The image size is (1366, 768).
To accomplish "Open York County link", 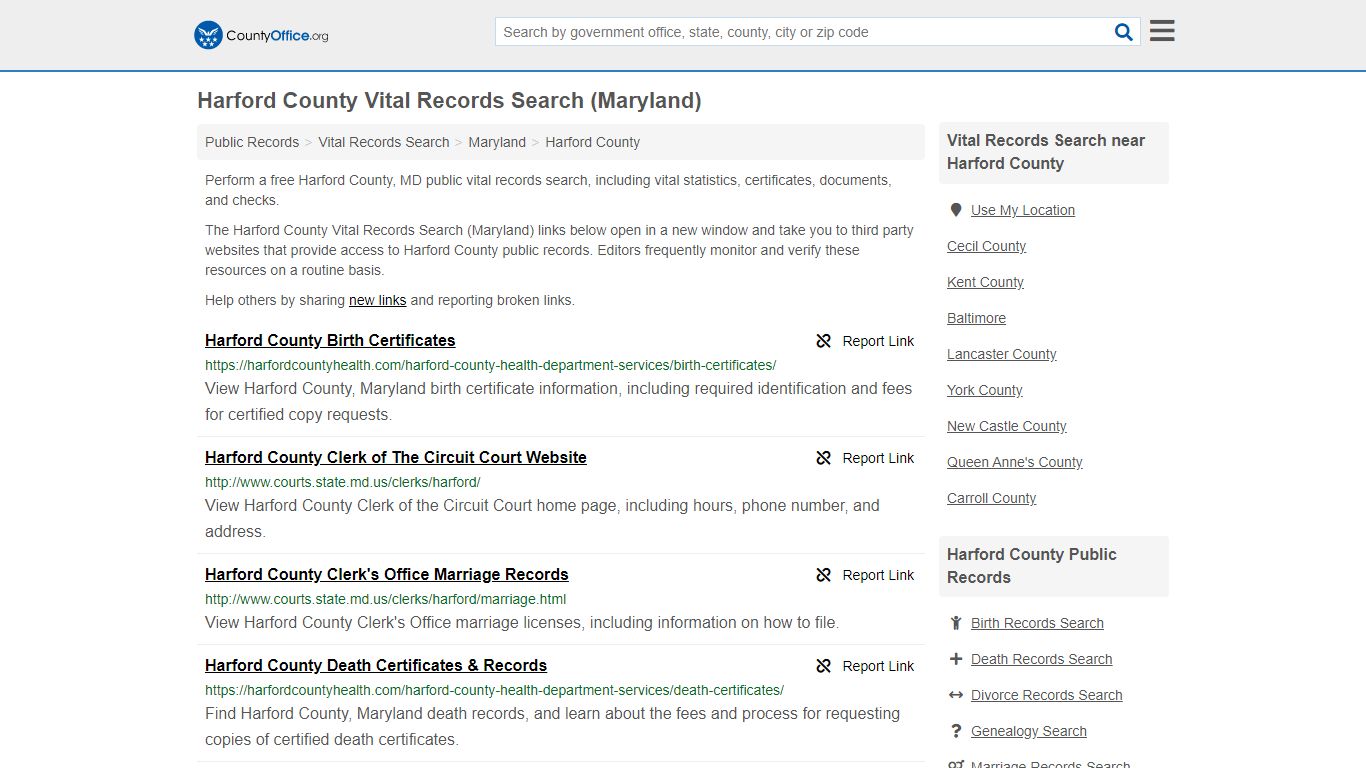I will click(984, 390).
